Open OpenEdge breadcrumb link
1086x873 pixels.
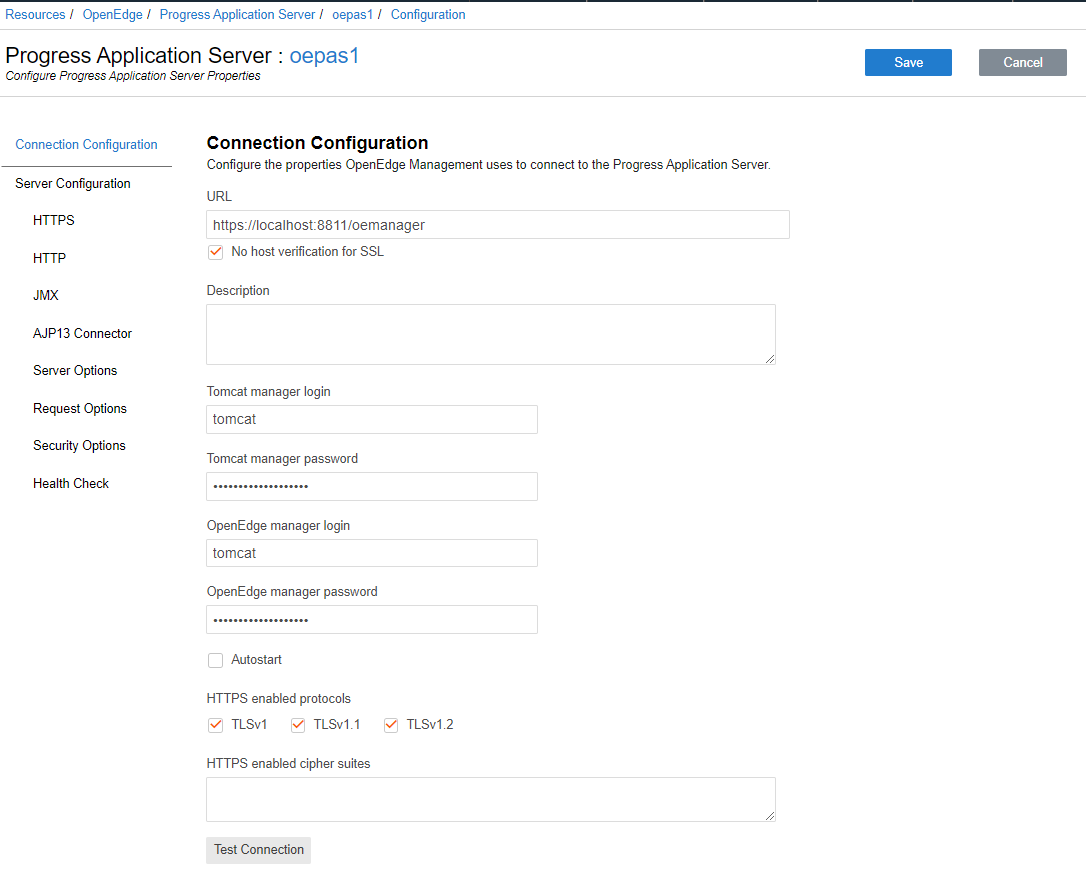112,15
